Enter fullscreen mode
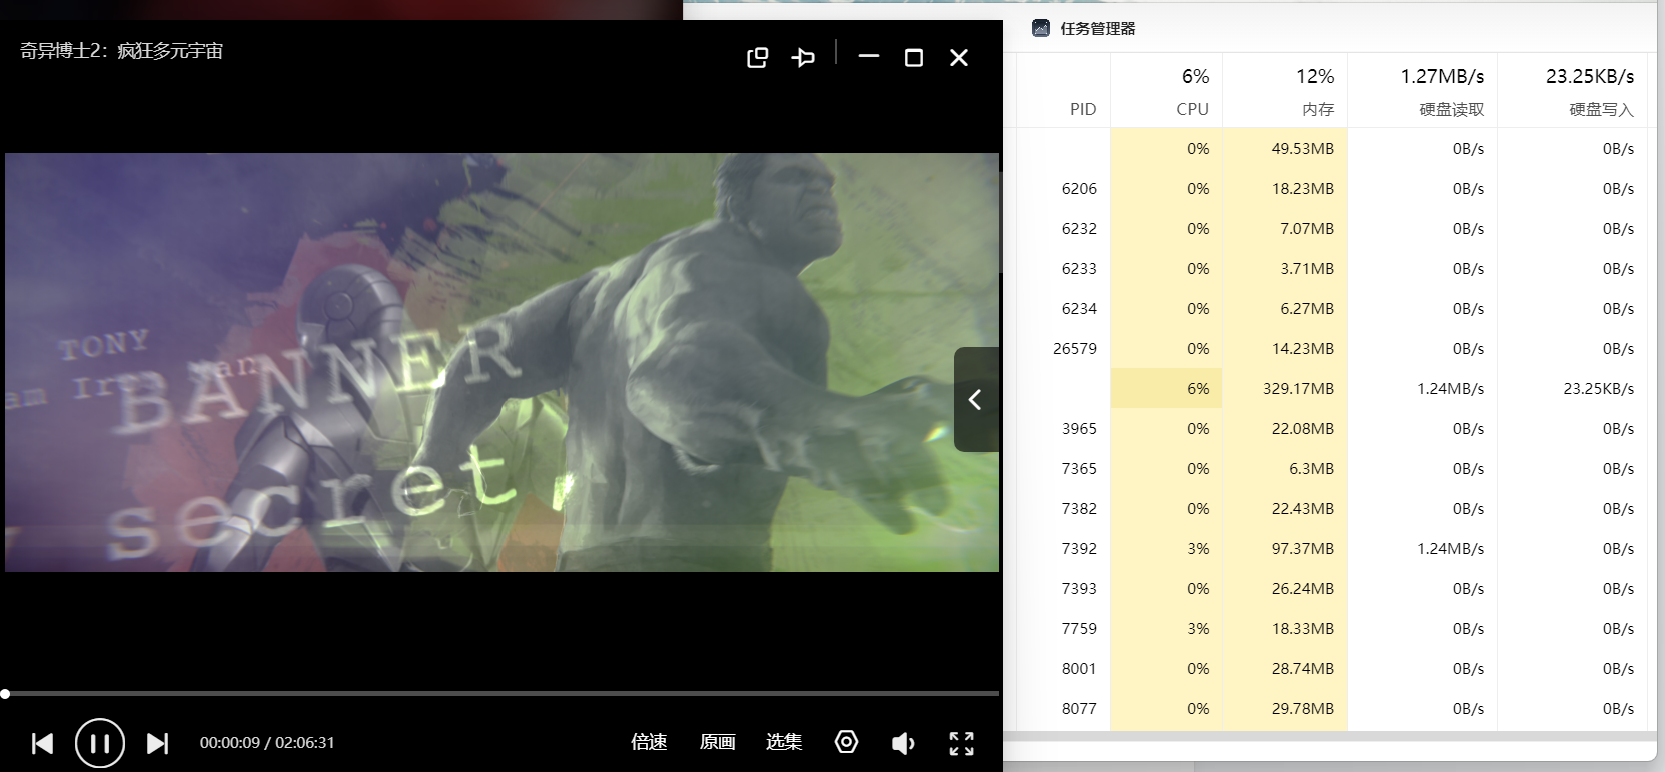 click(961, 743)
